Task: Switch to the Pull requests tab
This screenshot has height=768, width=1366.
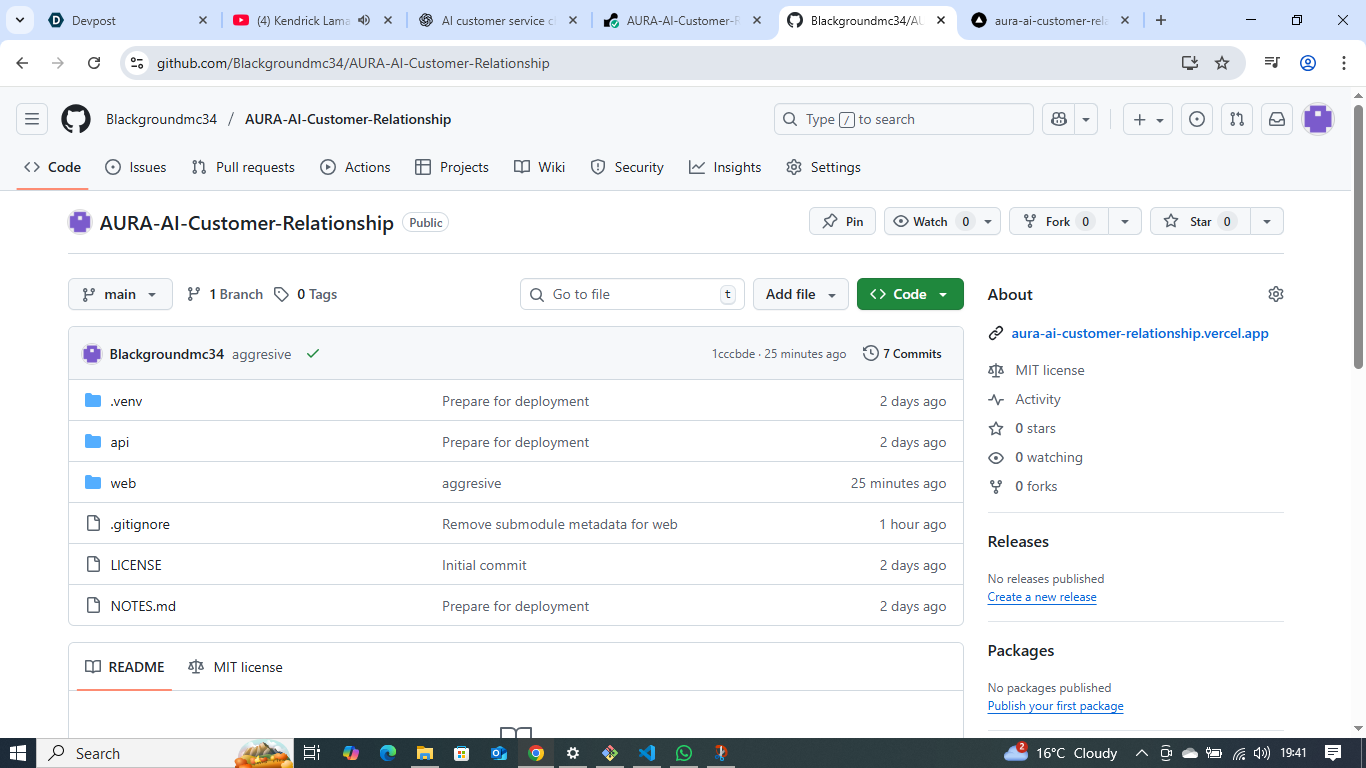Action: 243,167
